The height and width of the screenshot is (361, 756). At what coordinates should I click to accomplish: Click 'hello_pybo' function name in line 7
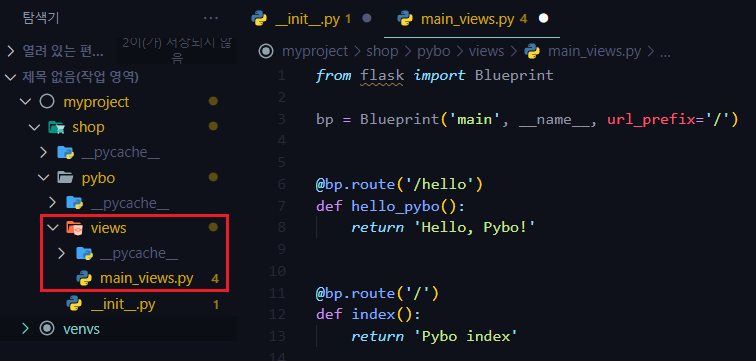coord(395,206)
